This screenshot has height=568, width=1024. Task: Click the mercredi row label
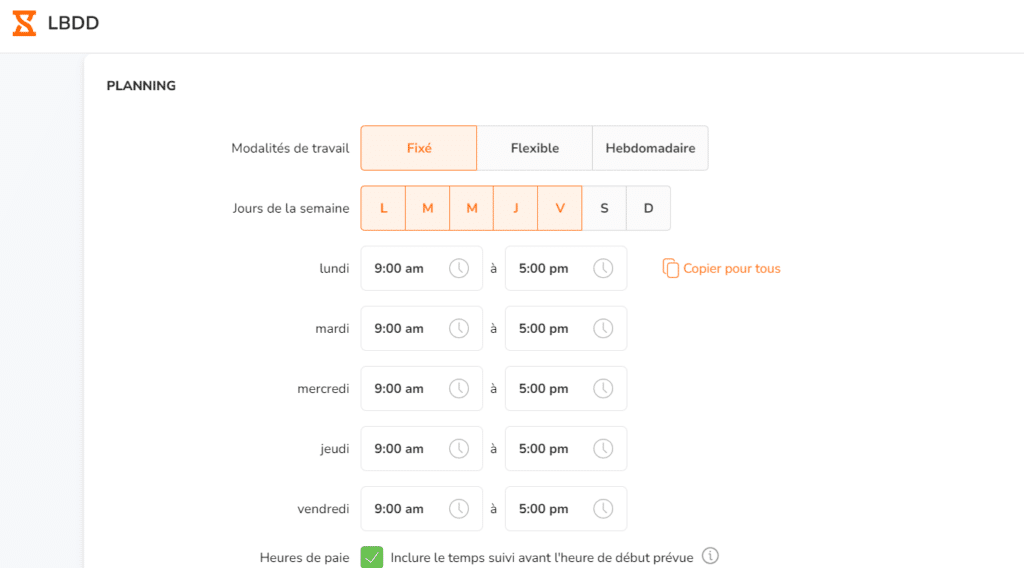(323, 388)
